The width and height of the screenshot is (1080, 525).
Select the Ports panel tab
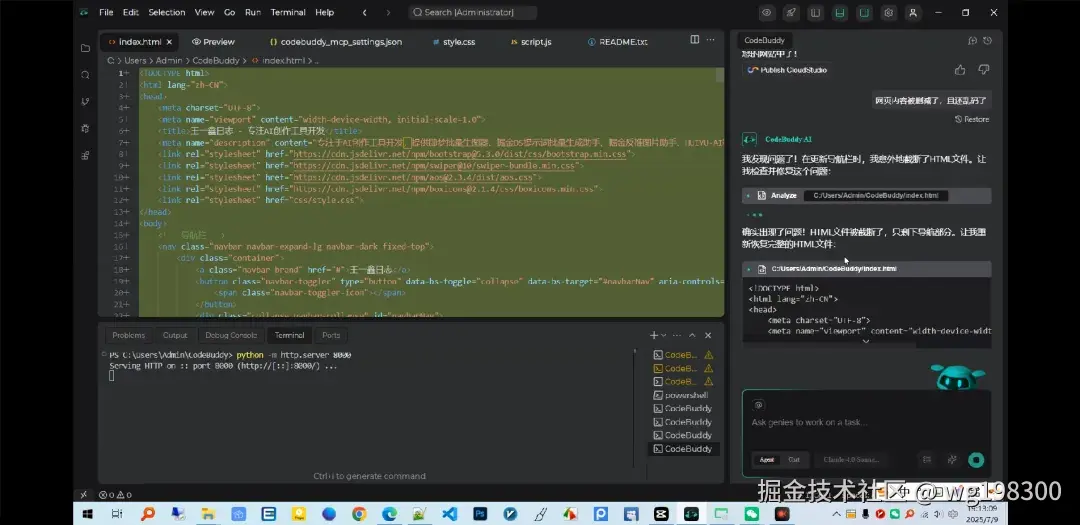331,336
